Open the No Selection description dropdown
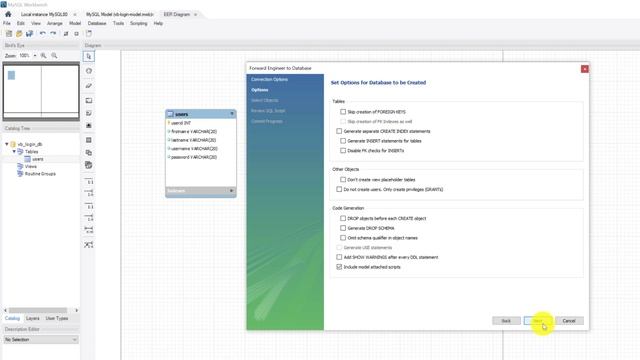640x360 pixels. coord(40,340)
